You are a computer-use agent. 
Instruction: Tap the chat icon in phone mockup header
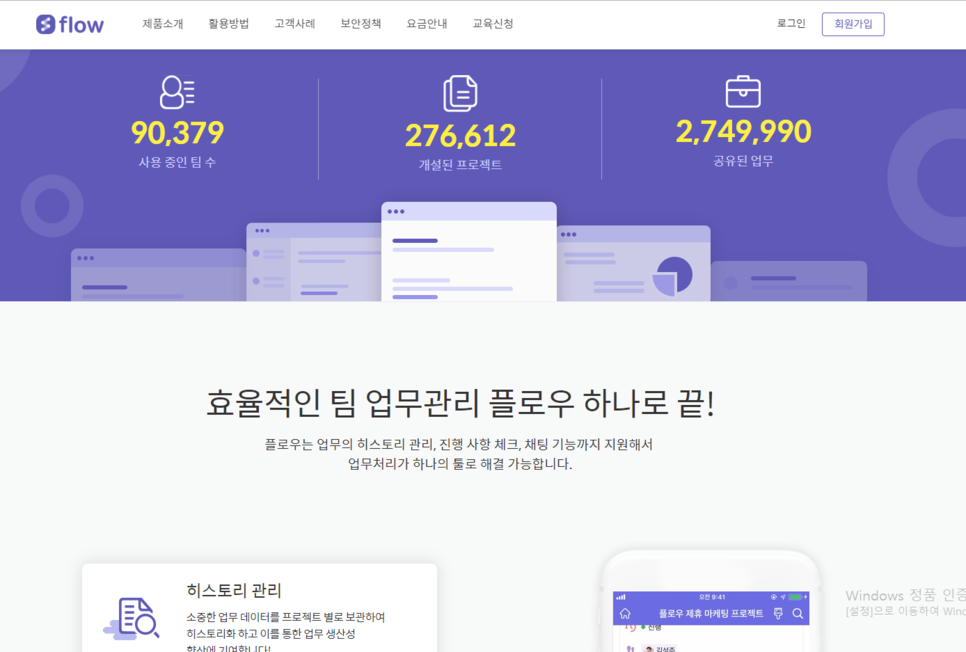(x=778, y=614)
